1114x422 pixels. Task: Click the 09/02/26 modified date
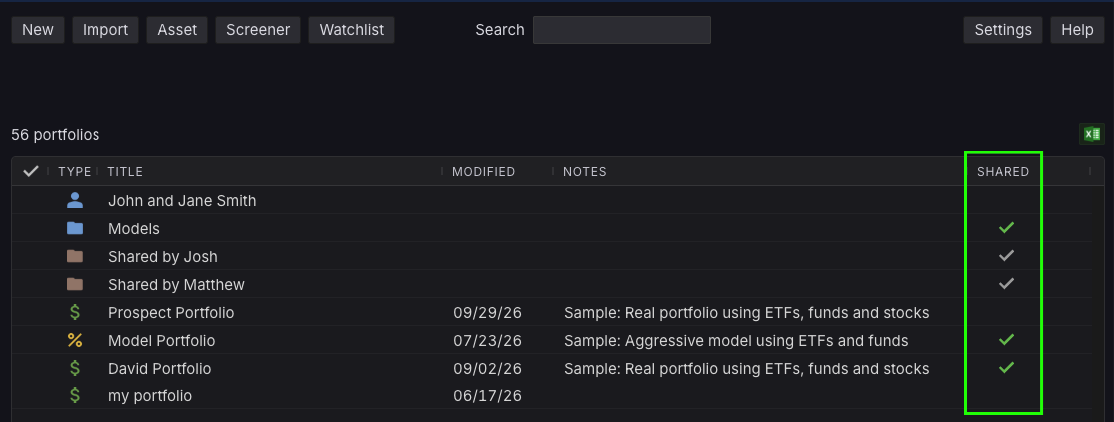coord(487,369)
